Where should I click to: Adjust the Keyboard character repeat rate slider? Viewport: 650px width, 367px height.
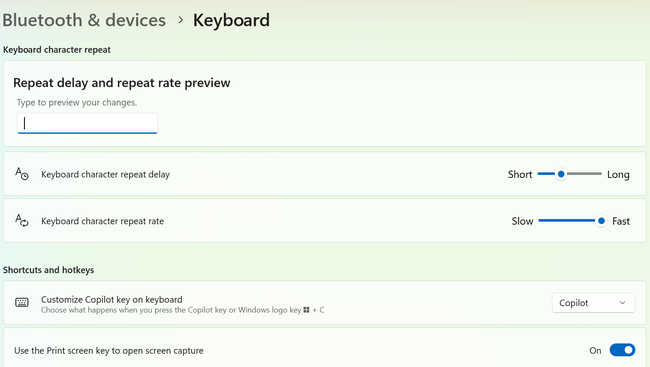(x=572, y=221)
